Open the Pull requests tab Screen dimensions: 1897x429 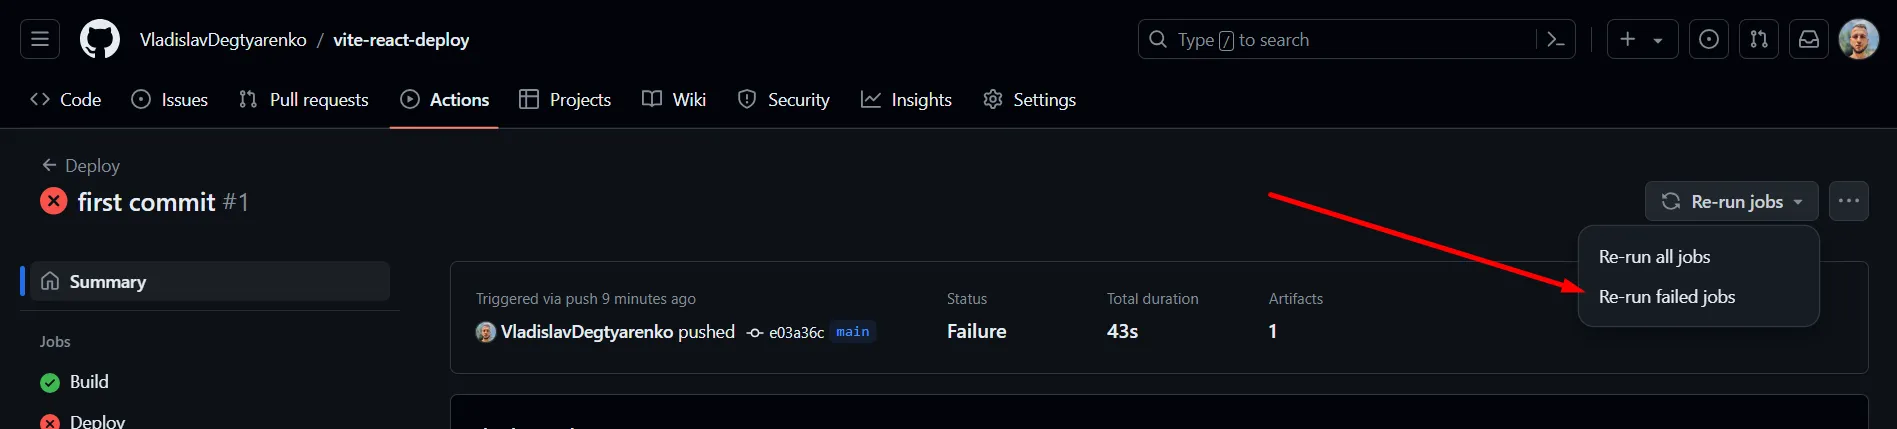tap(304, 100)
